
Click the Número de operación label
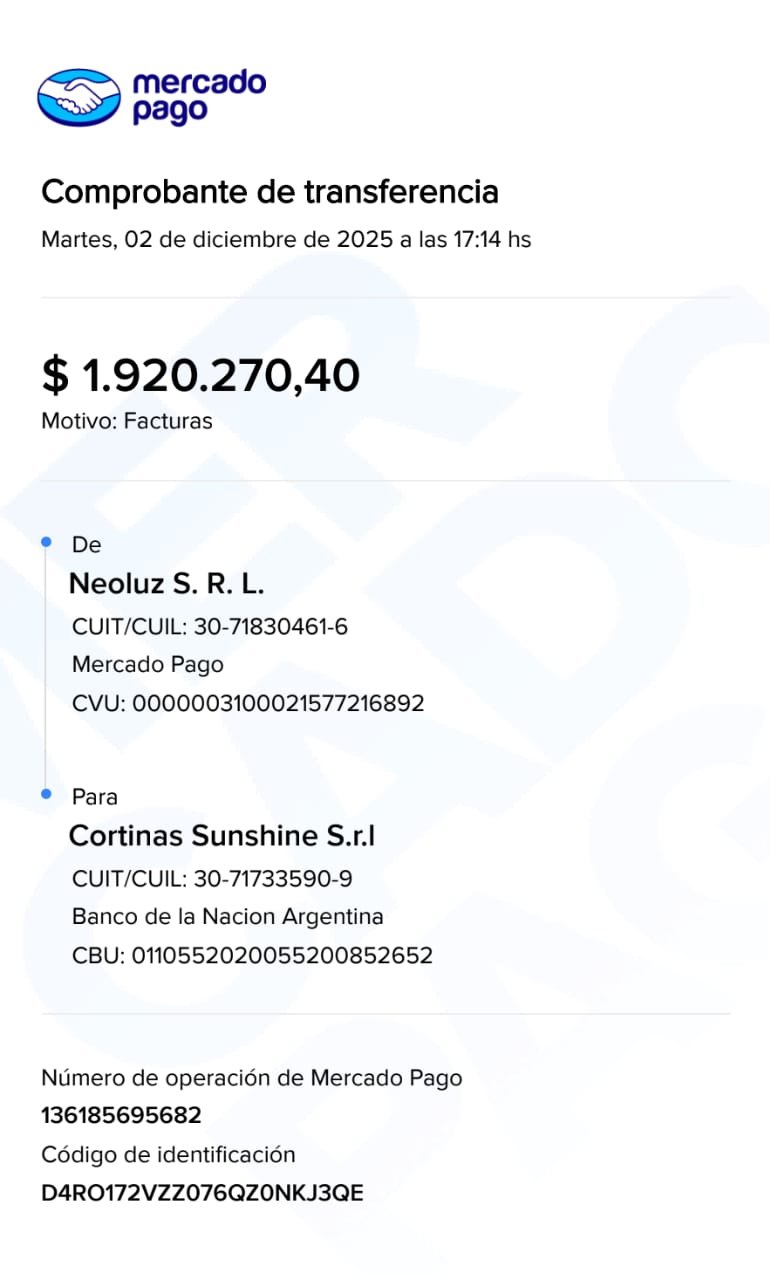tap(251, 1078)
